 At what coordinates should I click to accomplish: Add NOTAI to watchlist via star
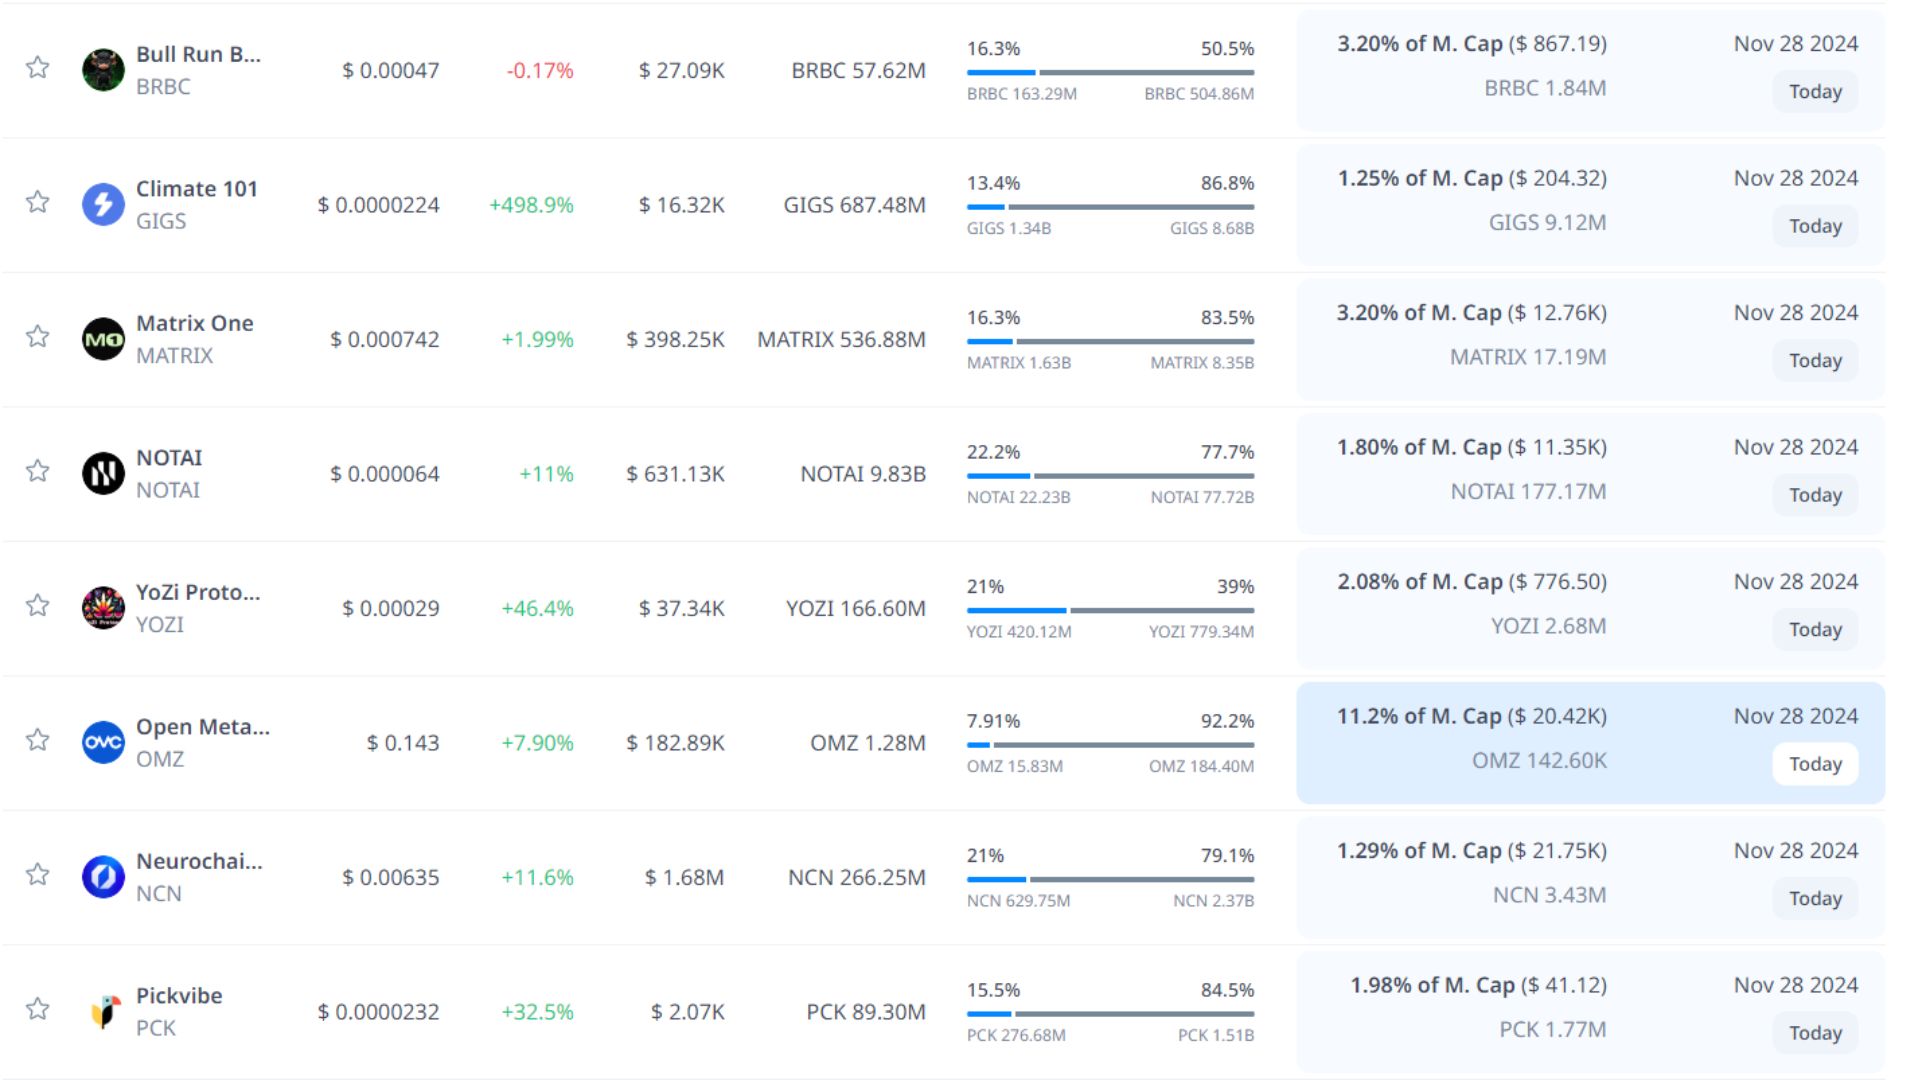38,471
